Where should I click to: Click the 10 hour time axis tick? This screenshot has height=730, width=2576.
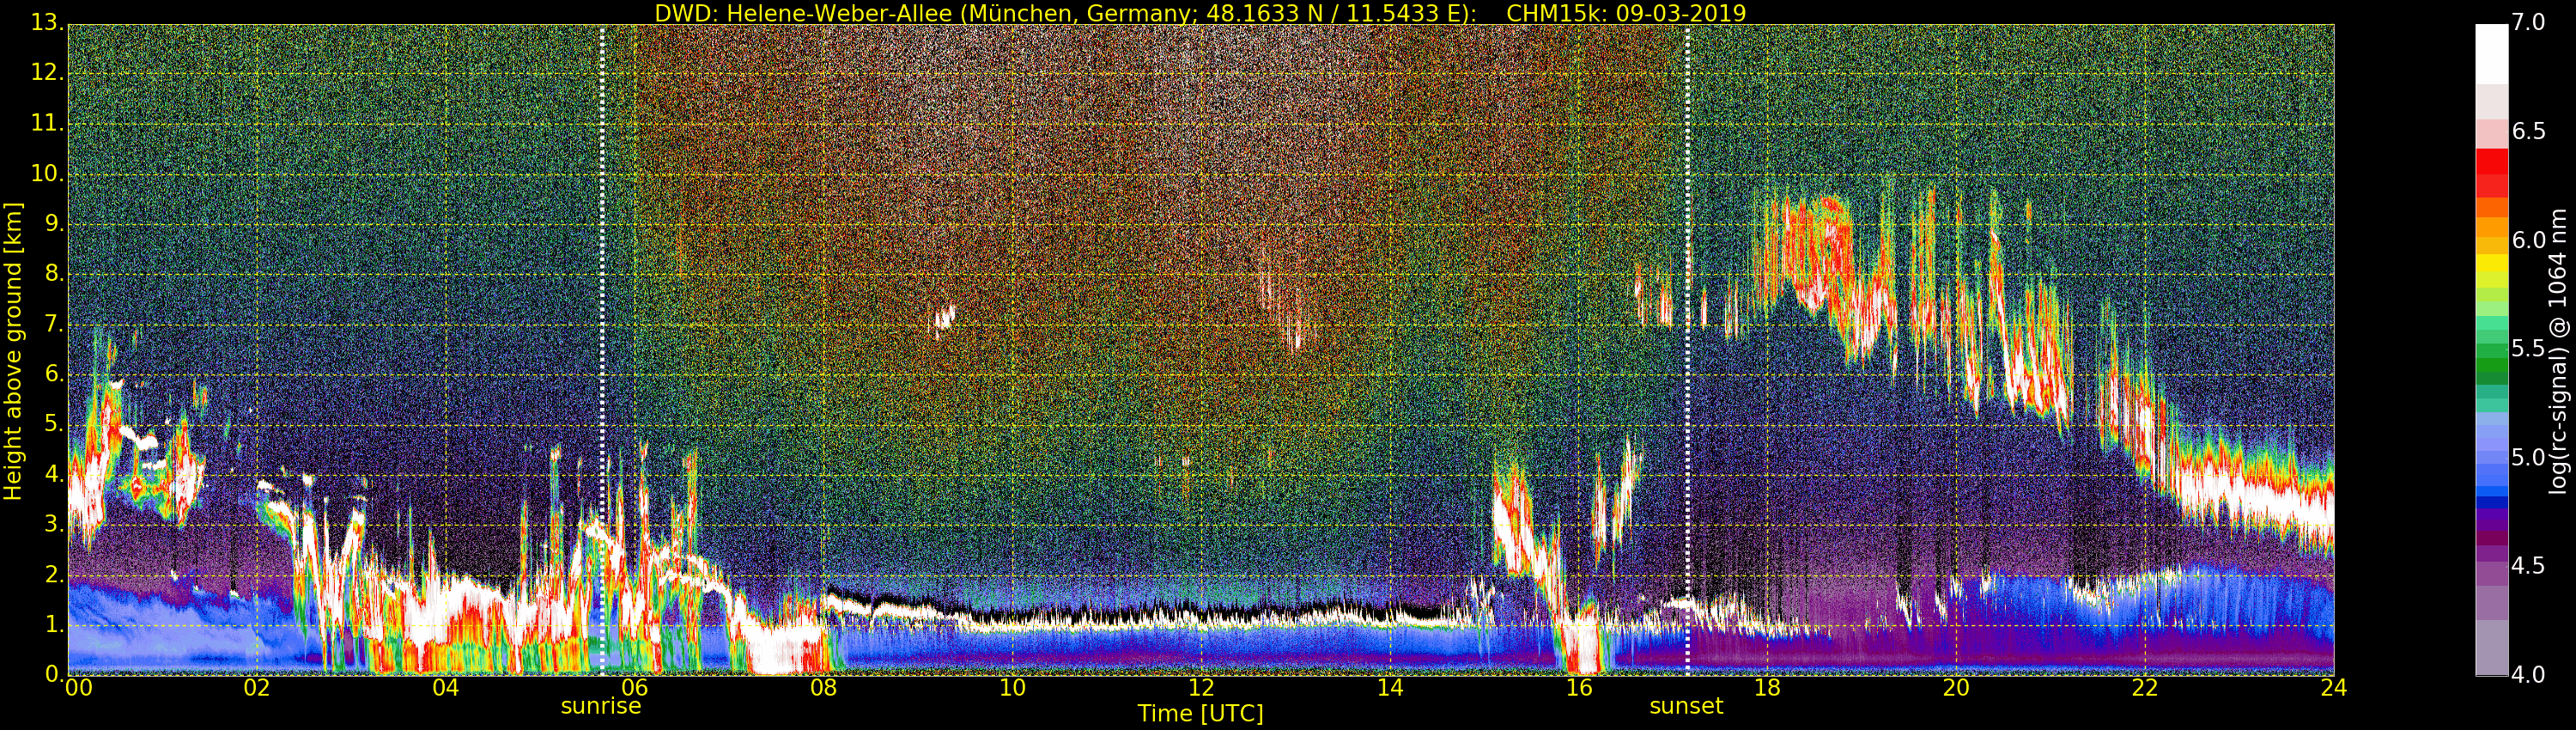(x=1012, y=688)
